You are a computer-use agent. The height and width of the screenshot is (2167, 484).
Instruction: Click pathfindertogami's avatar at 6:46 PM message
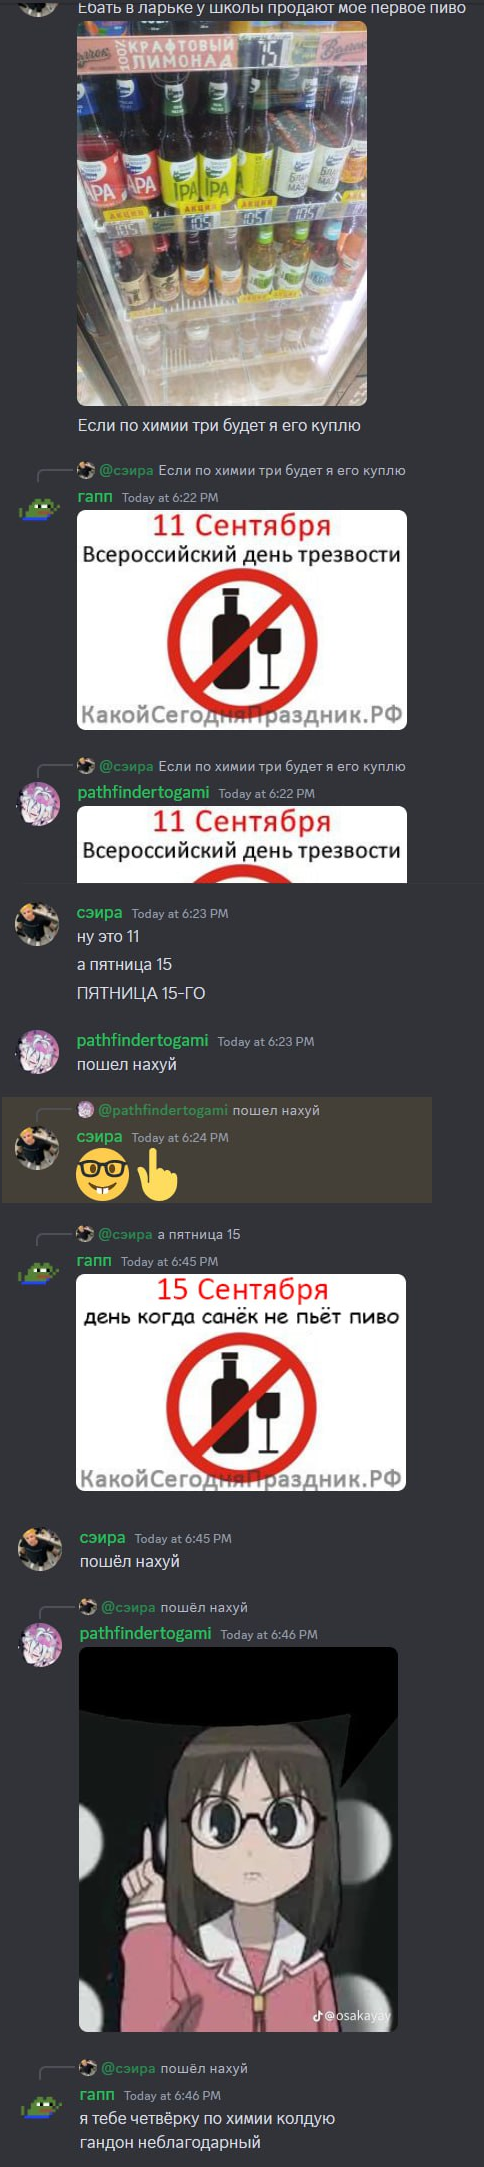[x=41, y=1645]
